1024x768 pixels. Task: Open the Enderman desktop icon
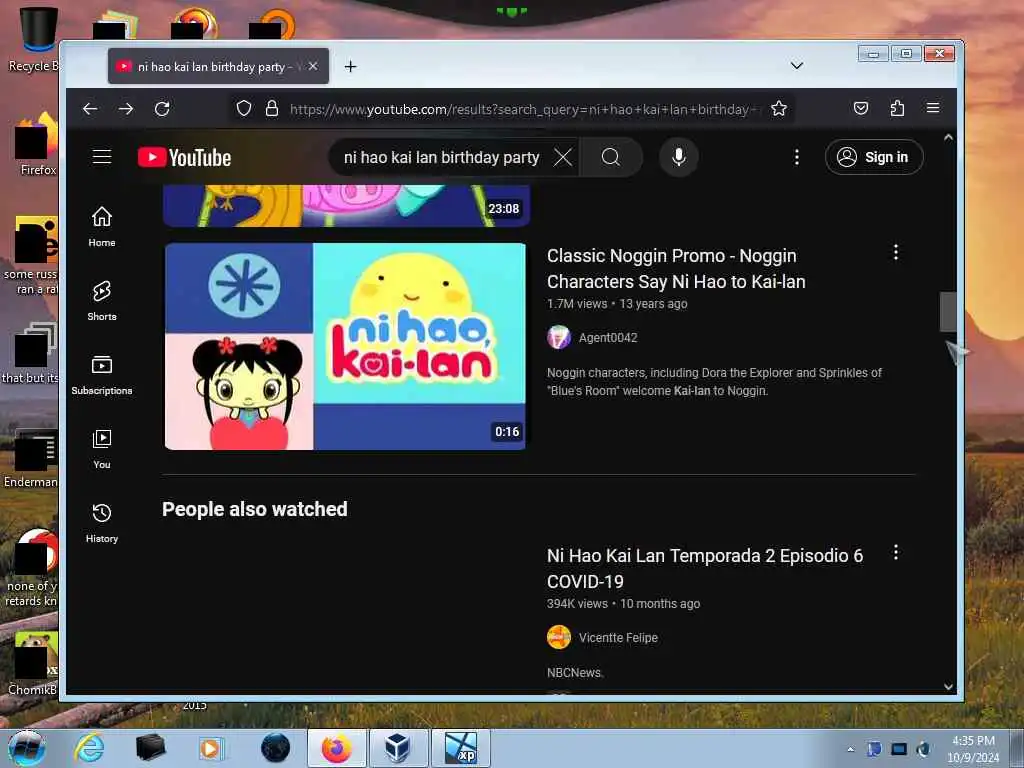click(x=31, y=458)
